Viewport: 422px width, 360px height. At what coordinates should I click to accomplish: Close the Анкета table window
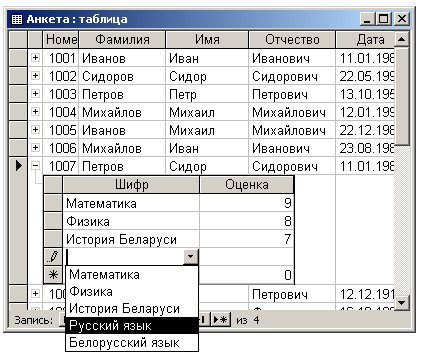click(x=402, y=19)
